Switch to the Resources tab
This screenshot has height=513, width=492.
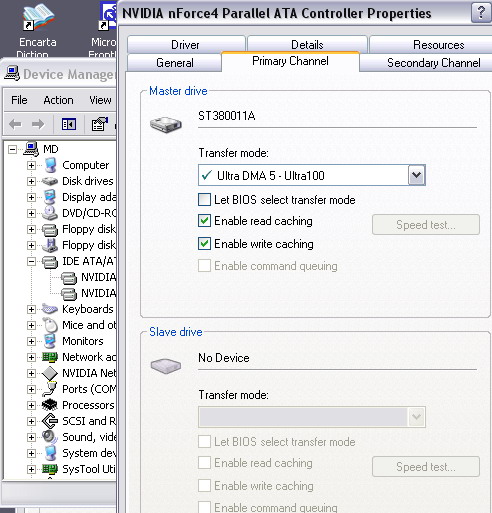pos(432,45)
